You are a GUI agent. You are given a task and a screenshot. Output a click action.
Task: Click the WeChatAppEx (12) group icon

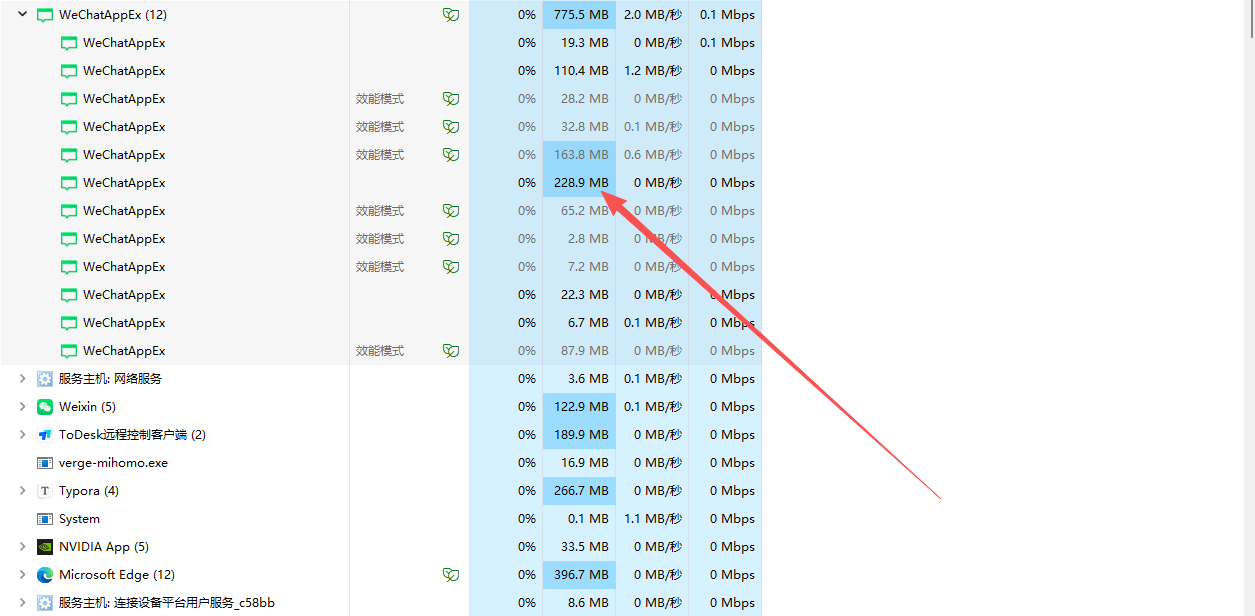pyautogui.click(x=45, y=15)
